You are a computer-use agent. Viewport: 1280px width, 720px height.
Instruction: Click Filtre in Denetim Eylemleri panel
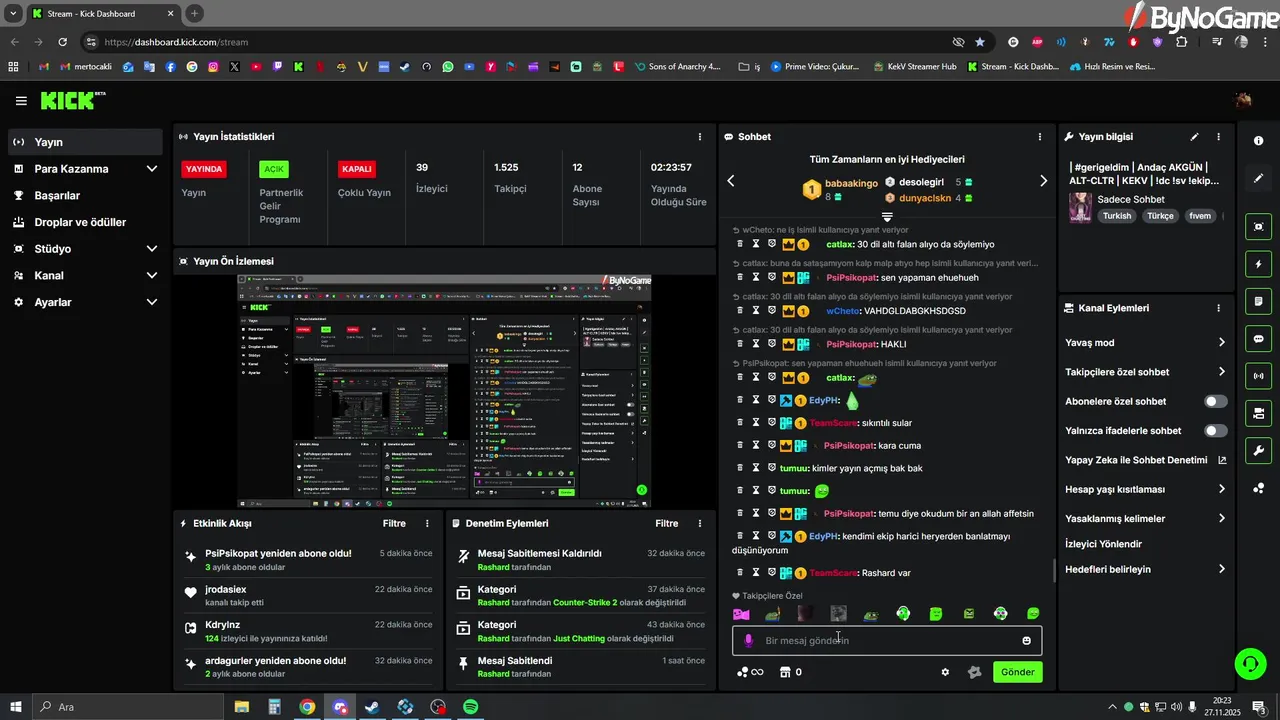(x=667, y=523)
